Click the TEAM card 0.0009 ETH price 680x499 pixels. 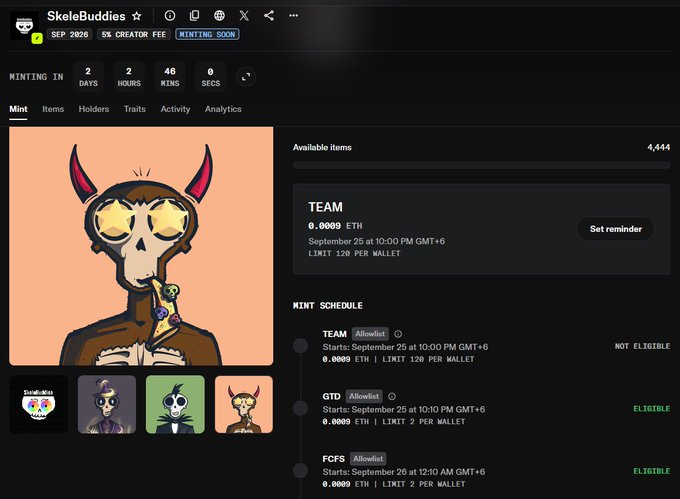(x=335, y=226)
